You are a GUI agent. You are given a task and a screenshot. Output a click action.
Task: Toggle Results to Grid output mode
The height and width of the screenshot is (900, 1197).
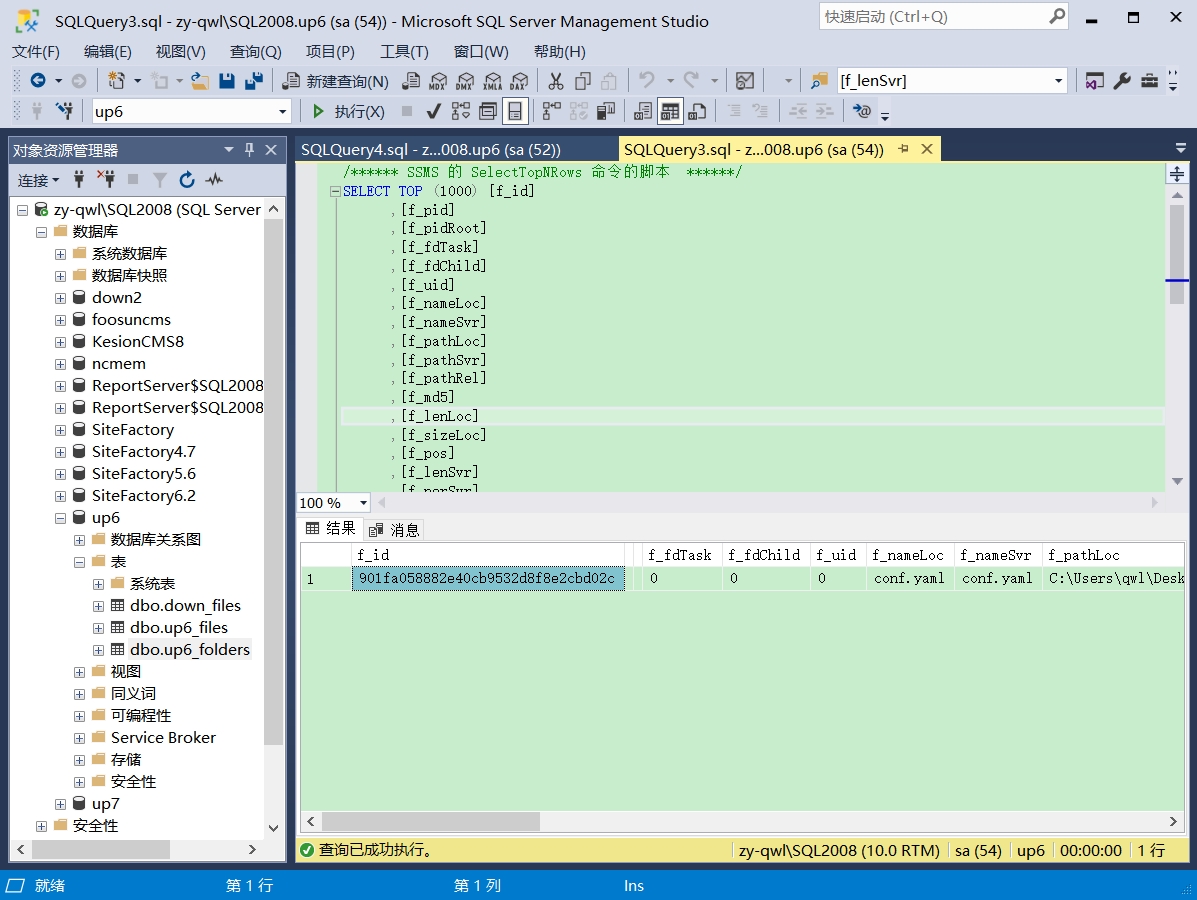[x=670, y=111]
